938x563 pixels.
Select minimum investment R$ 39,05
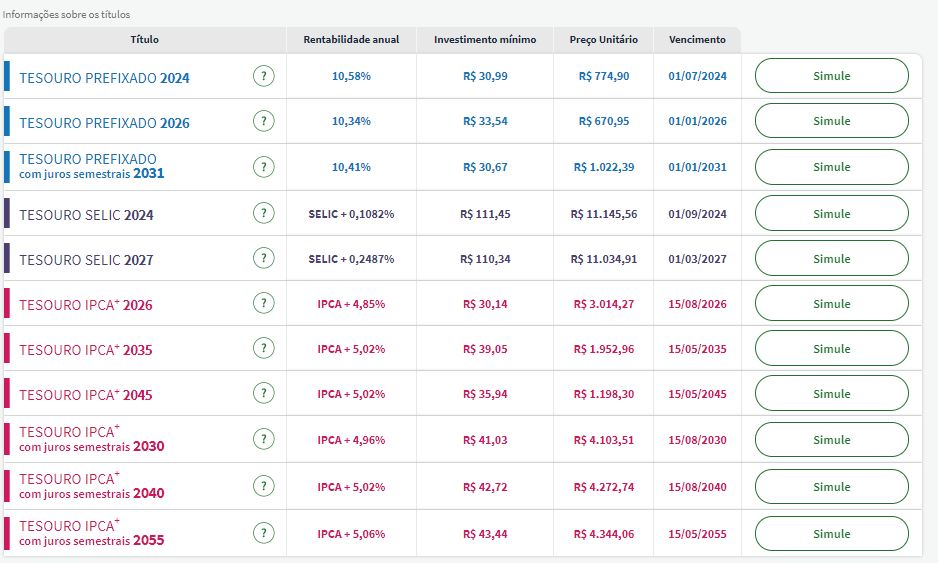(x=485, y=349)
